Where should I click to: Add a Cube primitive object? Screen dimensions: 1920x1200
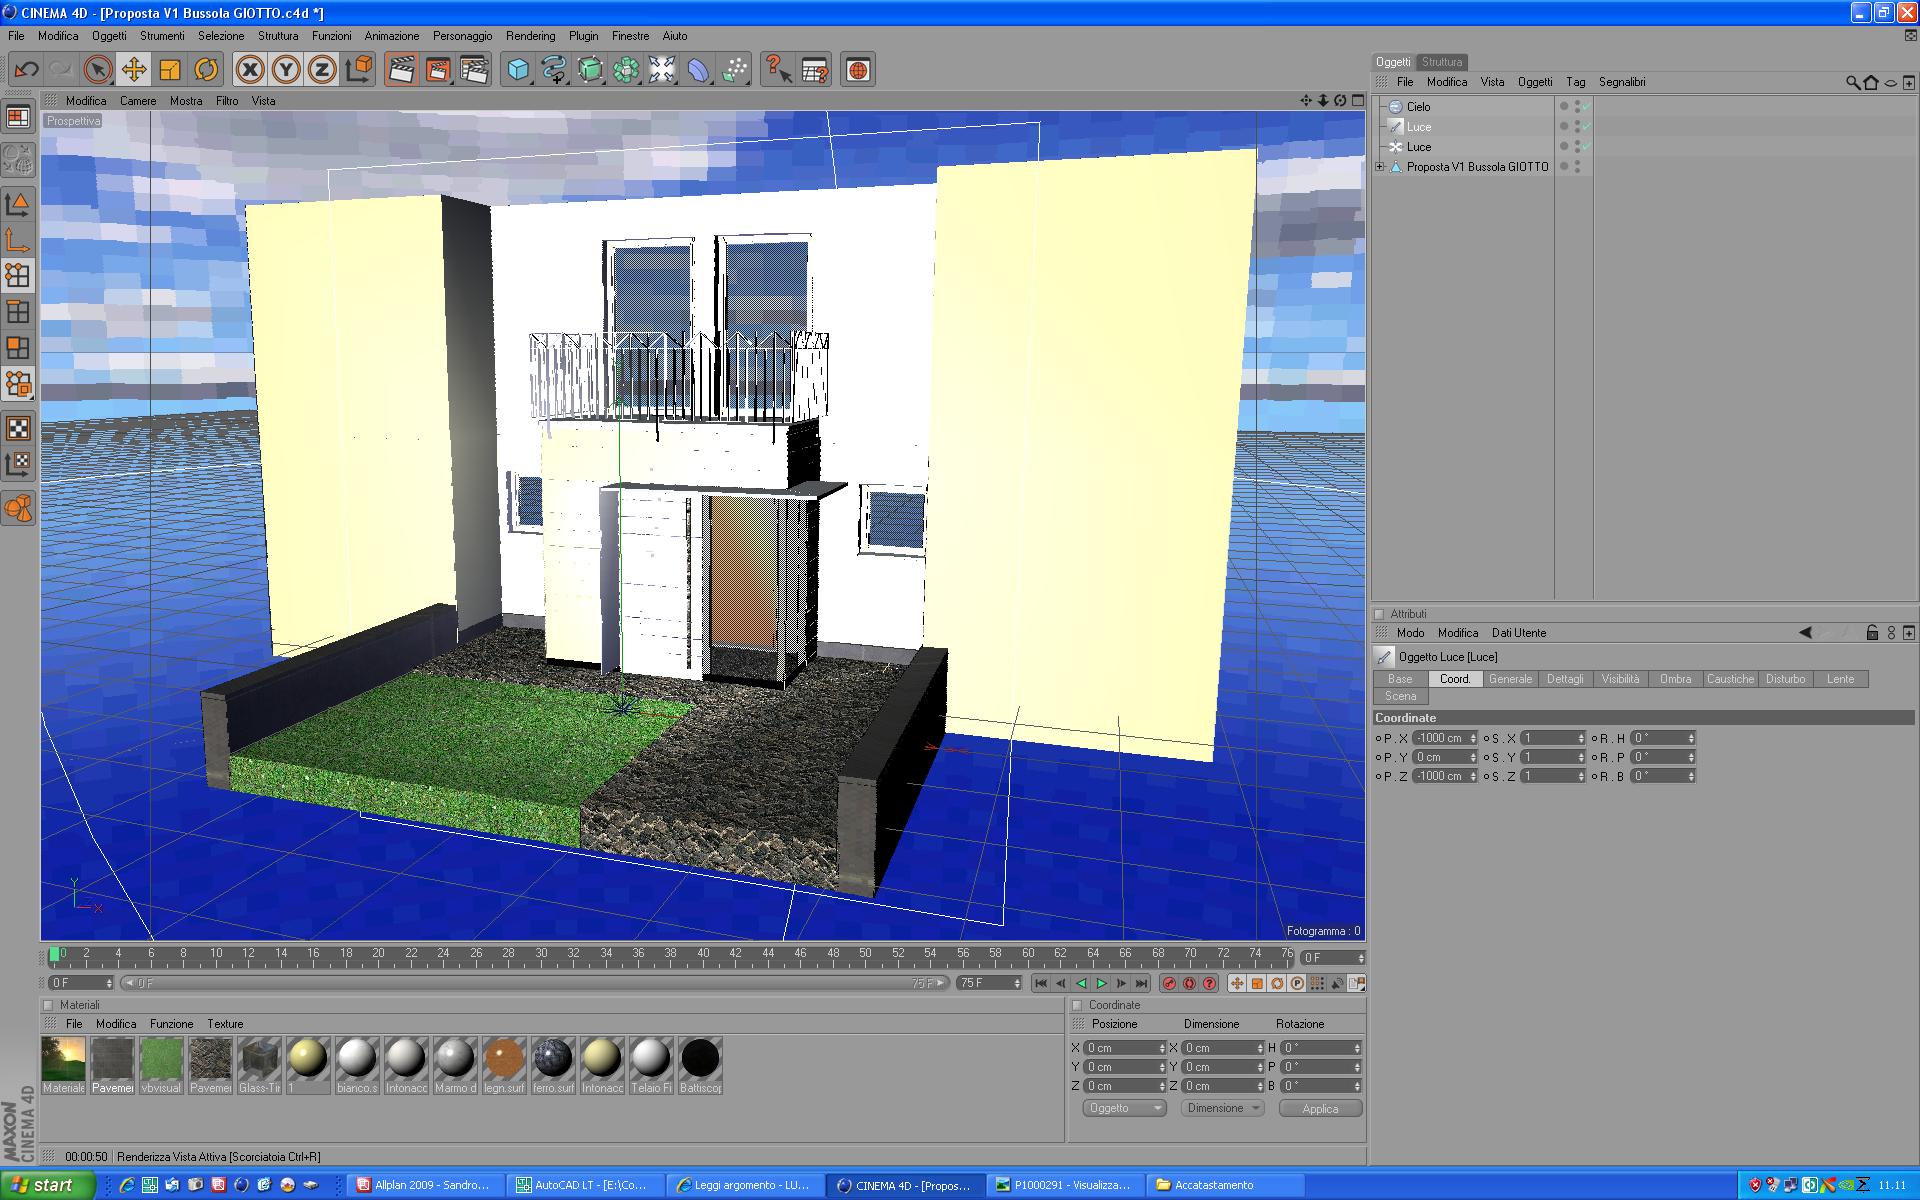(518, 70)
